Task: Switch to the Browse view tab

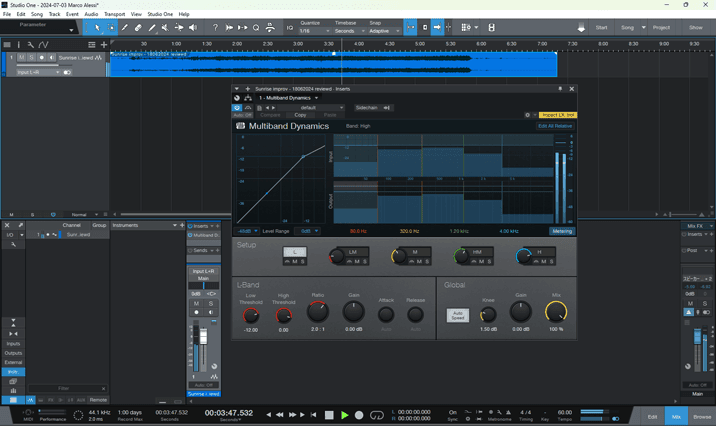Action: coord(702,416)
